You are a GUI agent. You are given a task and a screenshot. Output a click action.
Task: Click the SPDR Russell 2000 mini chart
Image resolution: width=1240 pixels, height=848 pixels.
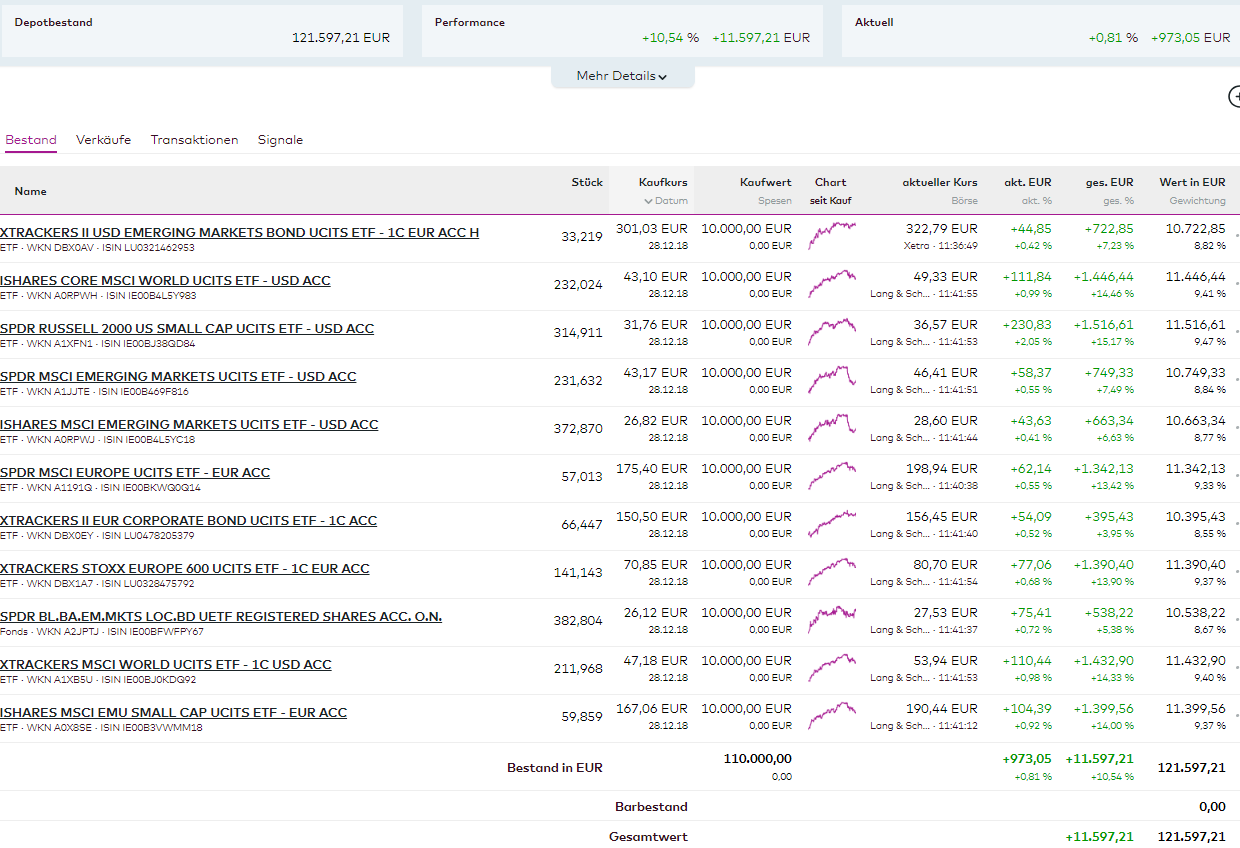pos(831,331)
